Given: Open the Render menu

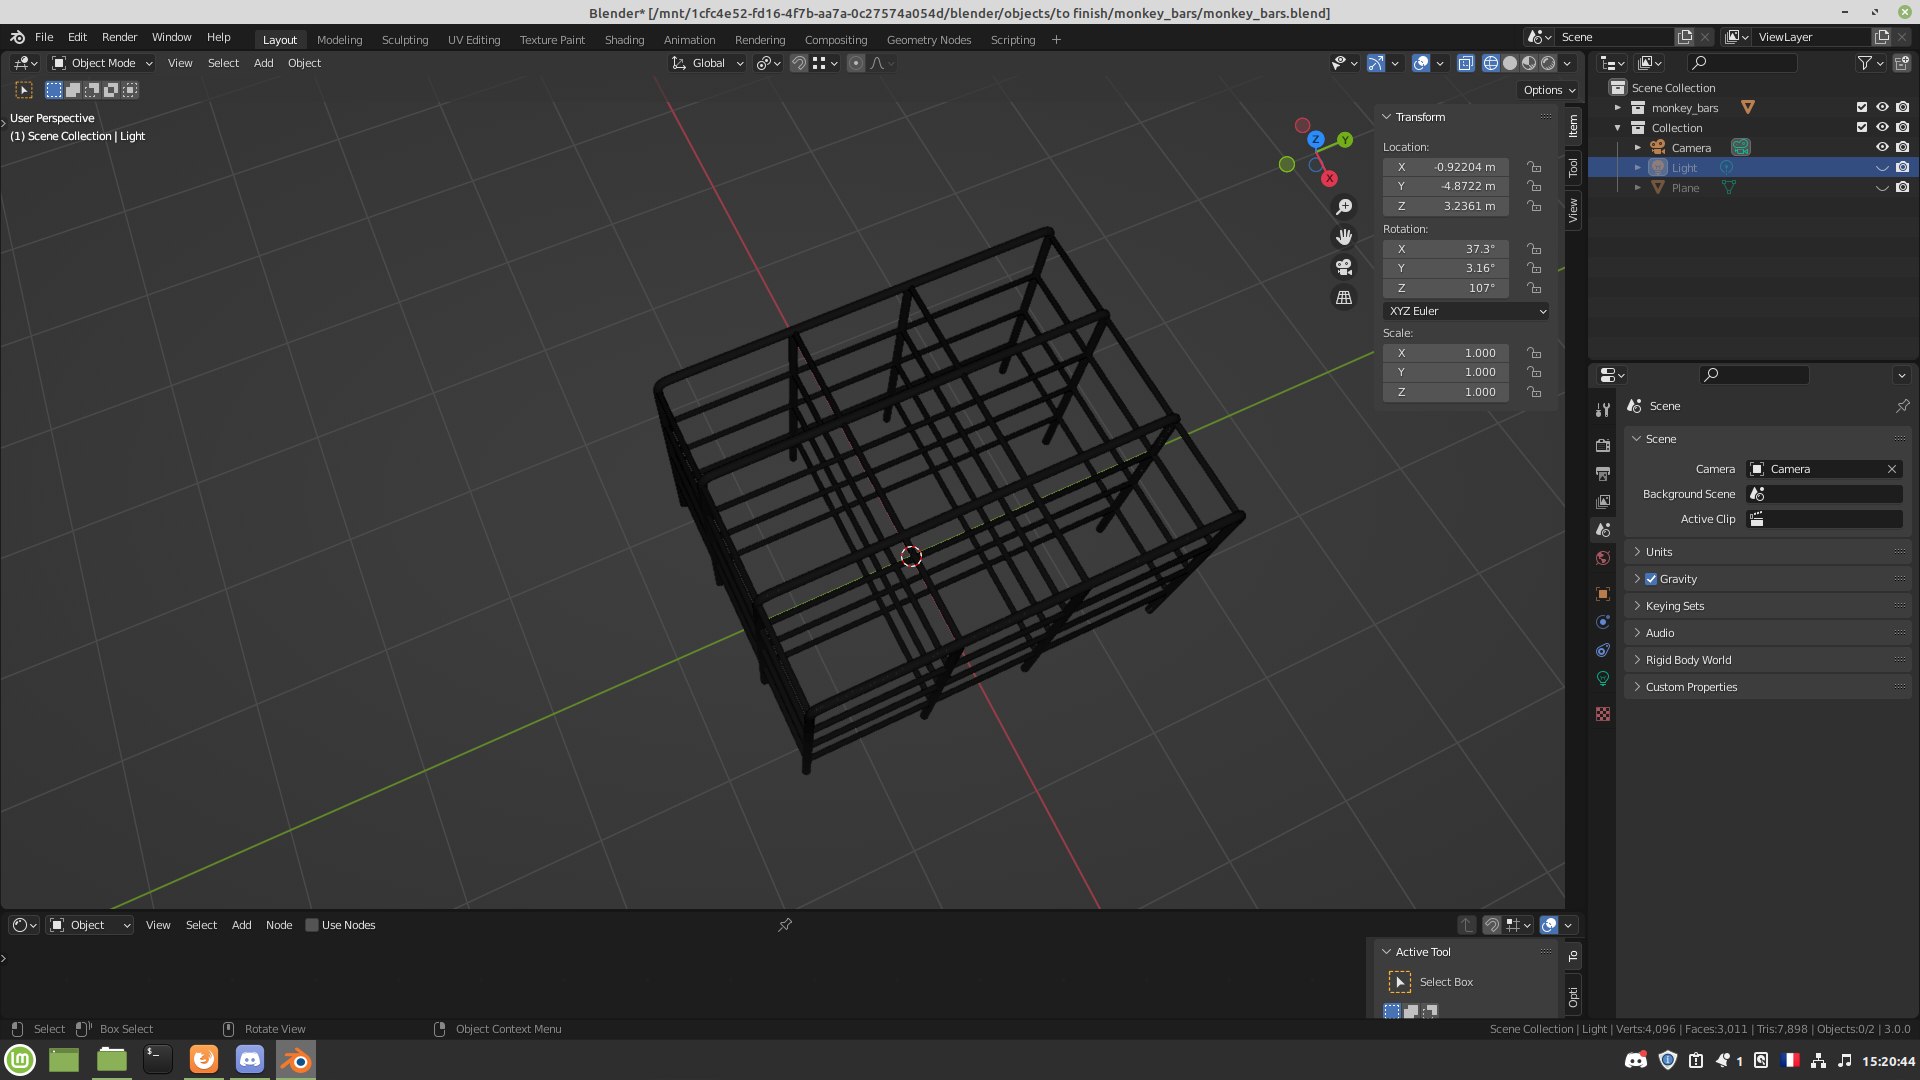Looking at the screenshot, I should (x=119, y=37).
